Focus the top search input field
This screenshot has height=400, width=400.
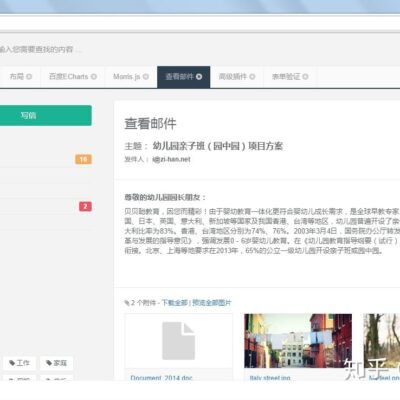tap(40, 50)
